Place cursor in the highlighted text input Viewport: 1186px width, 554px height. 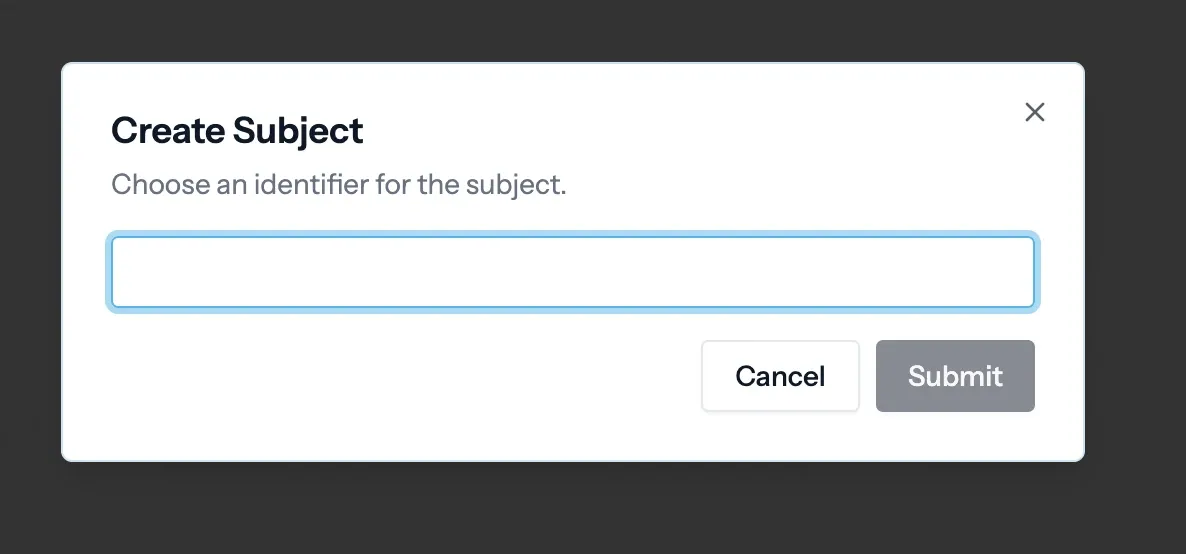coord(572,272)
